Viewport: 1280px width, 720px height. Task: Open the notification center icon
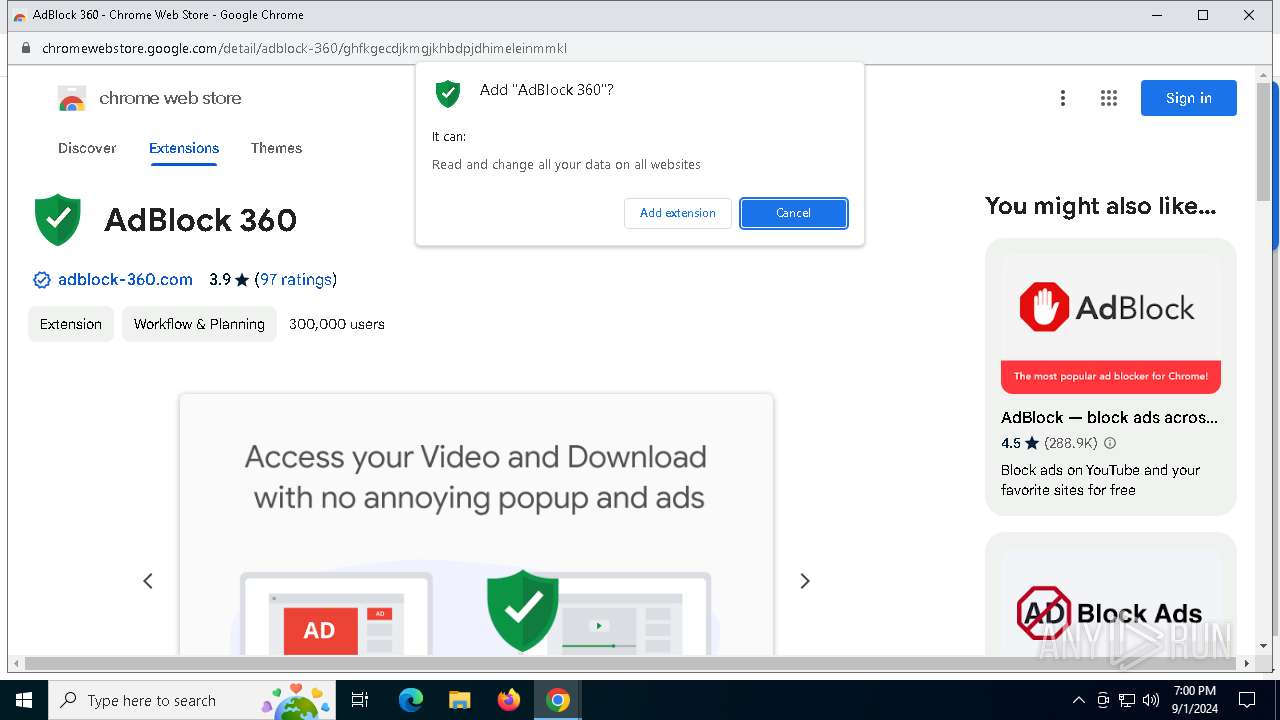(x=1247, y=700)
